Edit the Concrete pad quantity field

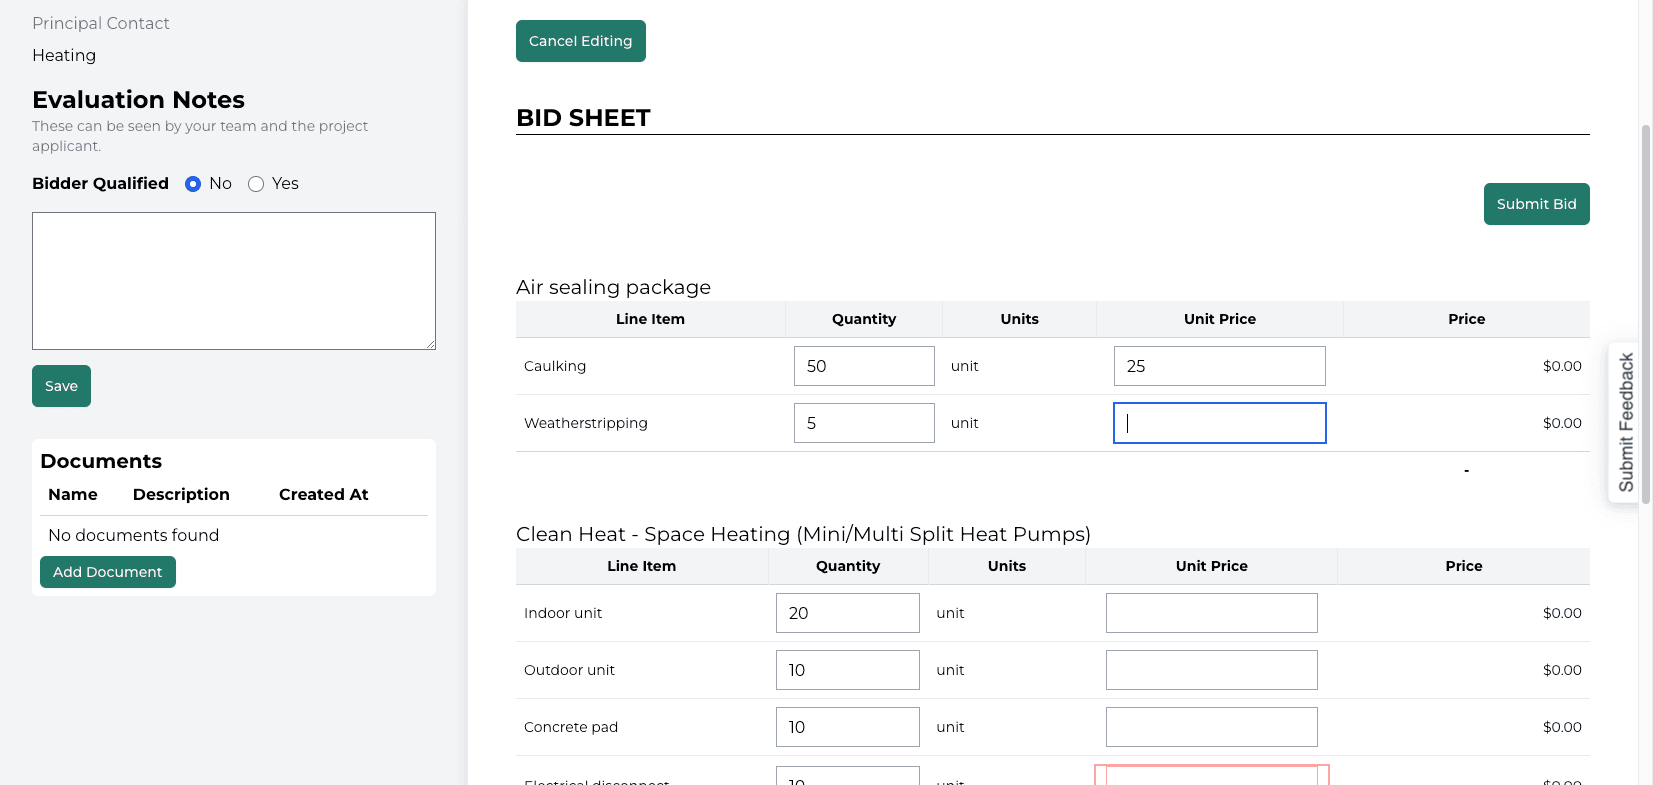847,727
